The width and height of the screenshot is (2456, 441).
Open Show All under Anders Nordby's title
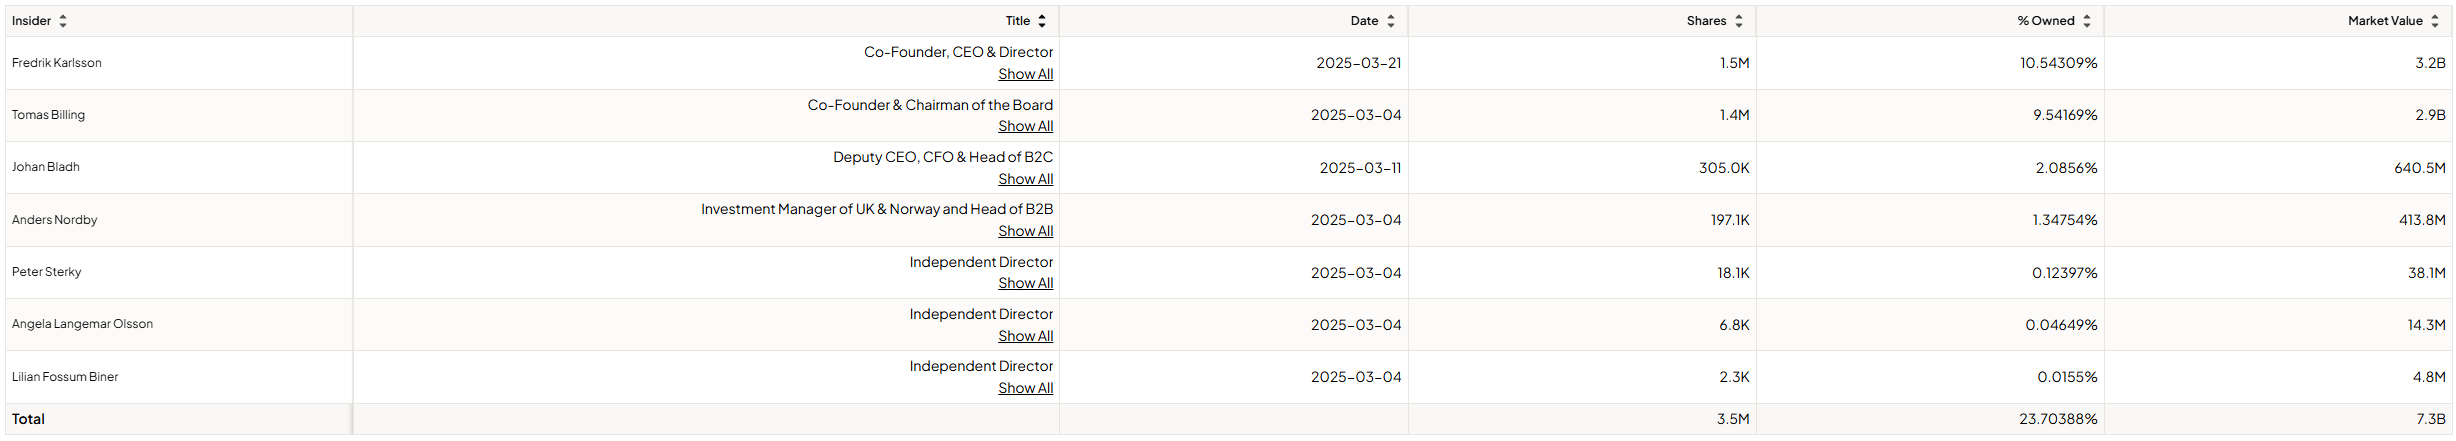pyautogui.click(x=1025, y=231)
